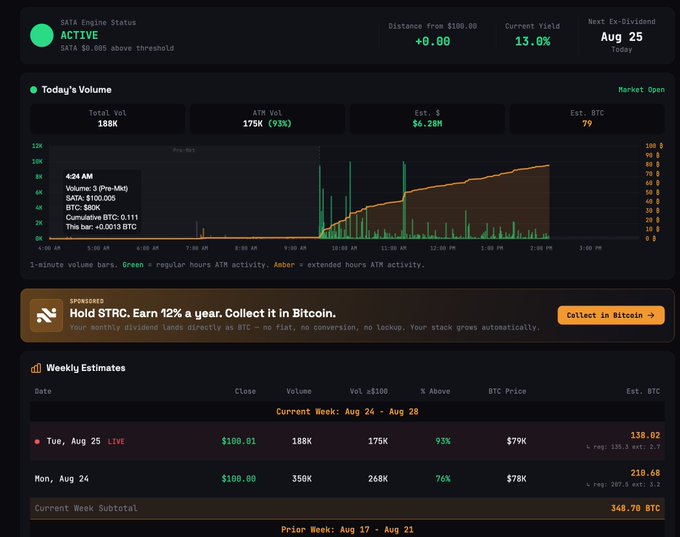The height and width of the screenshot is (537, 680).
Task: Click the Prior Week: Aug 17 - Aug 21 header
Action: pyautogui.click(x=347, y=530)
